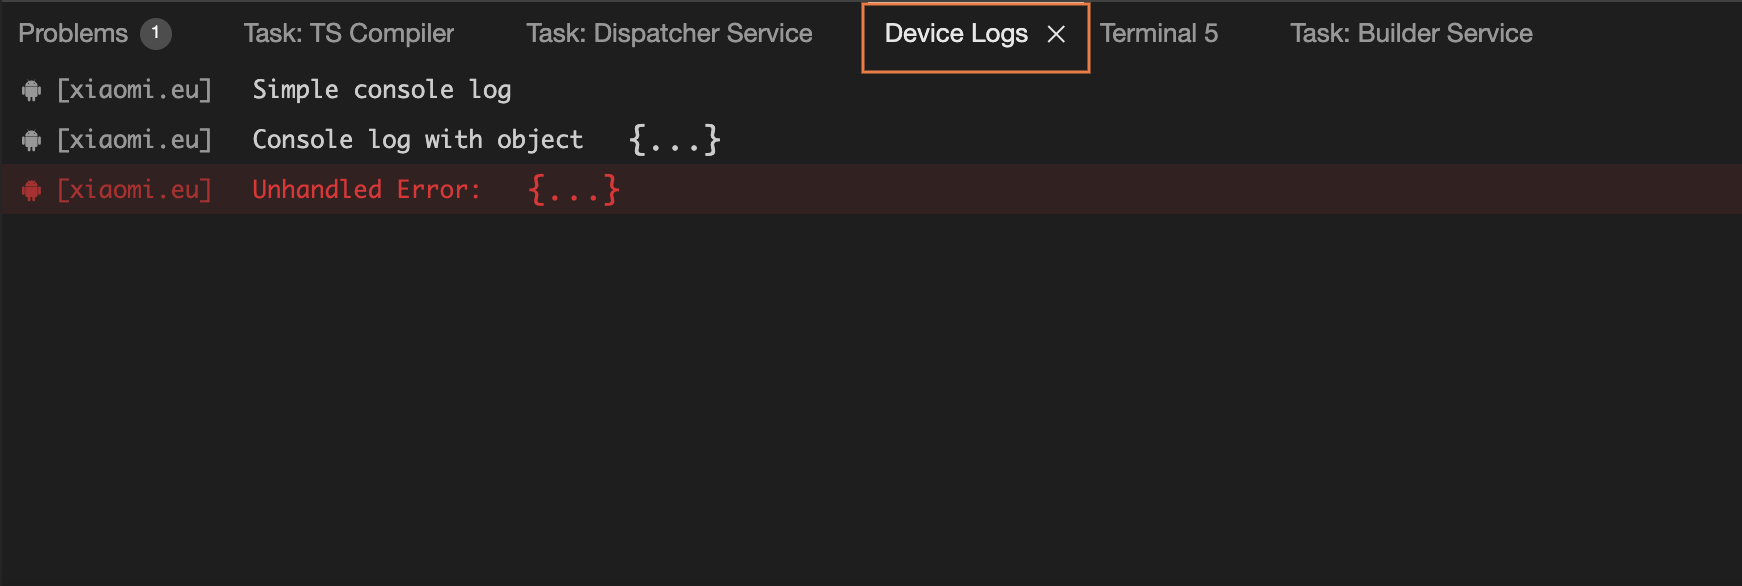This screenshot has width=1742, height=586.
Task: Select the Device Logs tab
Action: point(956,33)
